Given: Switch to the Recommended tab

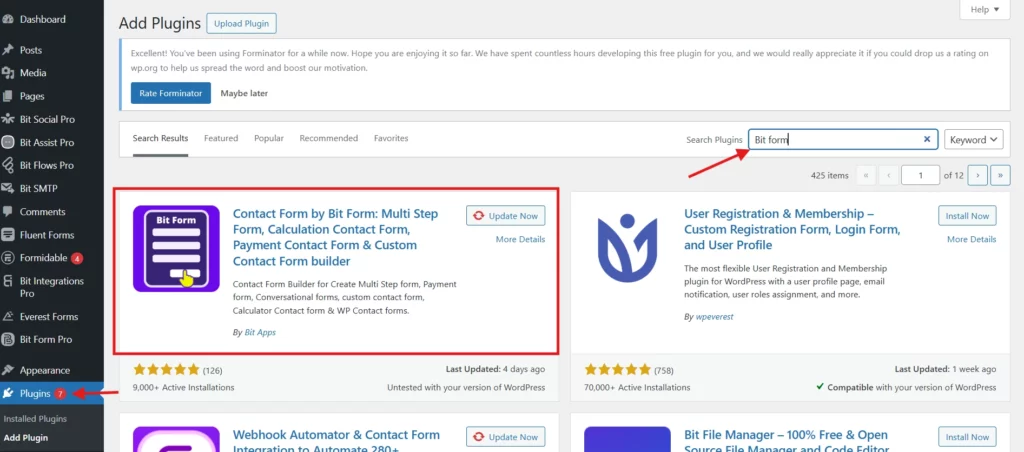Looking at the screenshot, I should 328,138.
